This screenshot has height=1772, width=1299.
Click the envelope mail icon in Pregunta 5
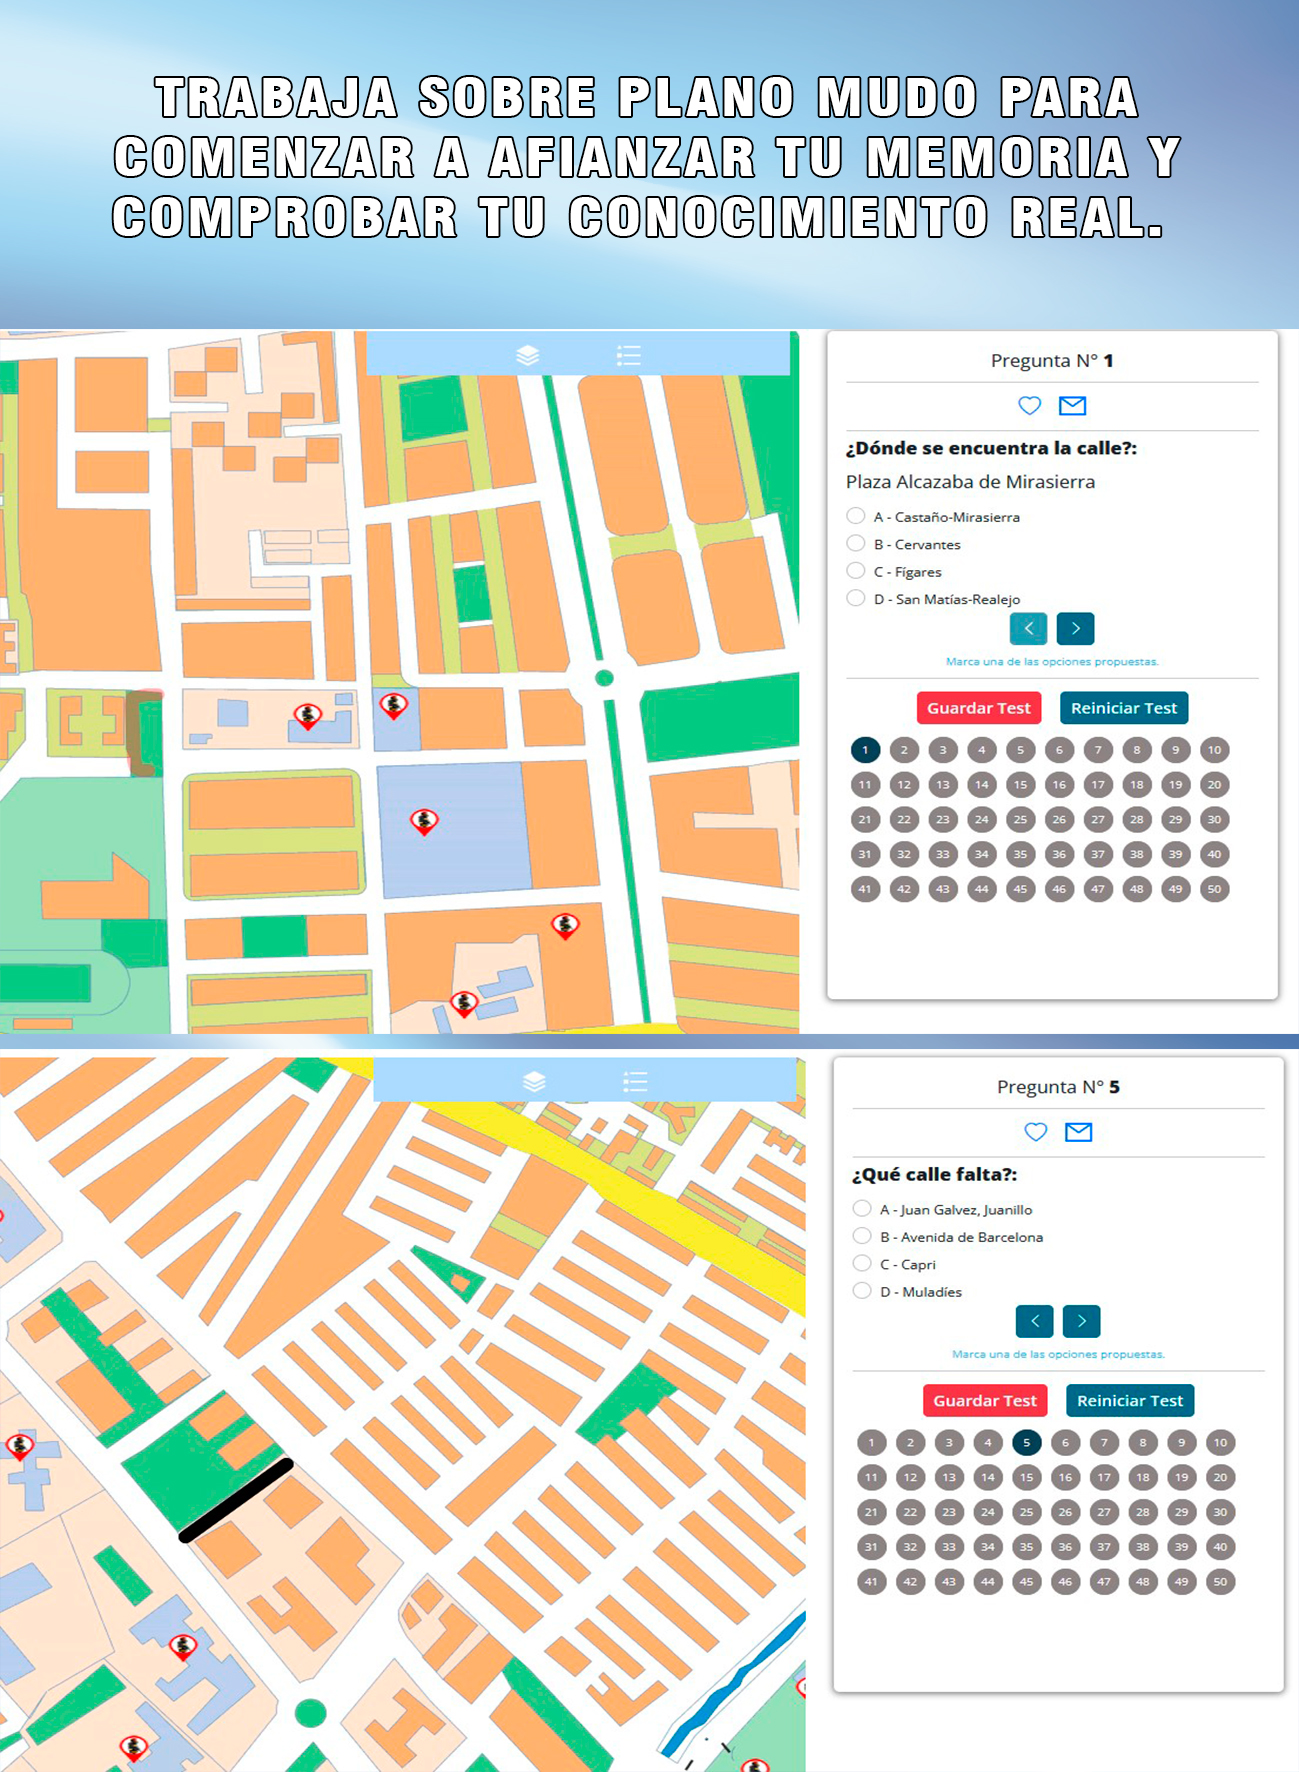pos(1078,1131)
